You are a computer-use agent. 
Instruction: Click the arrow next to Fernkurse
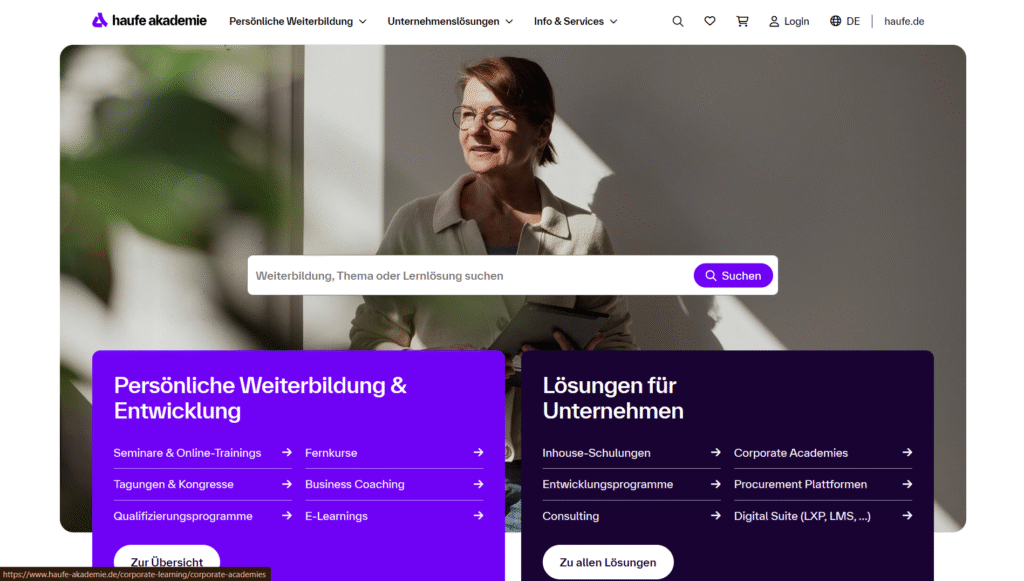click(479, 452)
